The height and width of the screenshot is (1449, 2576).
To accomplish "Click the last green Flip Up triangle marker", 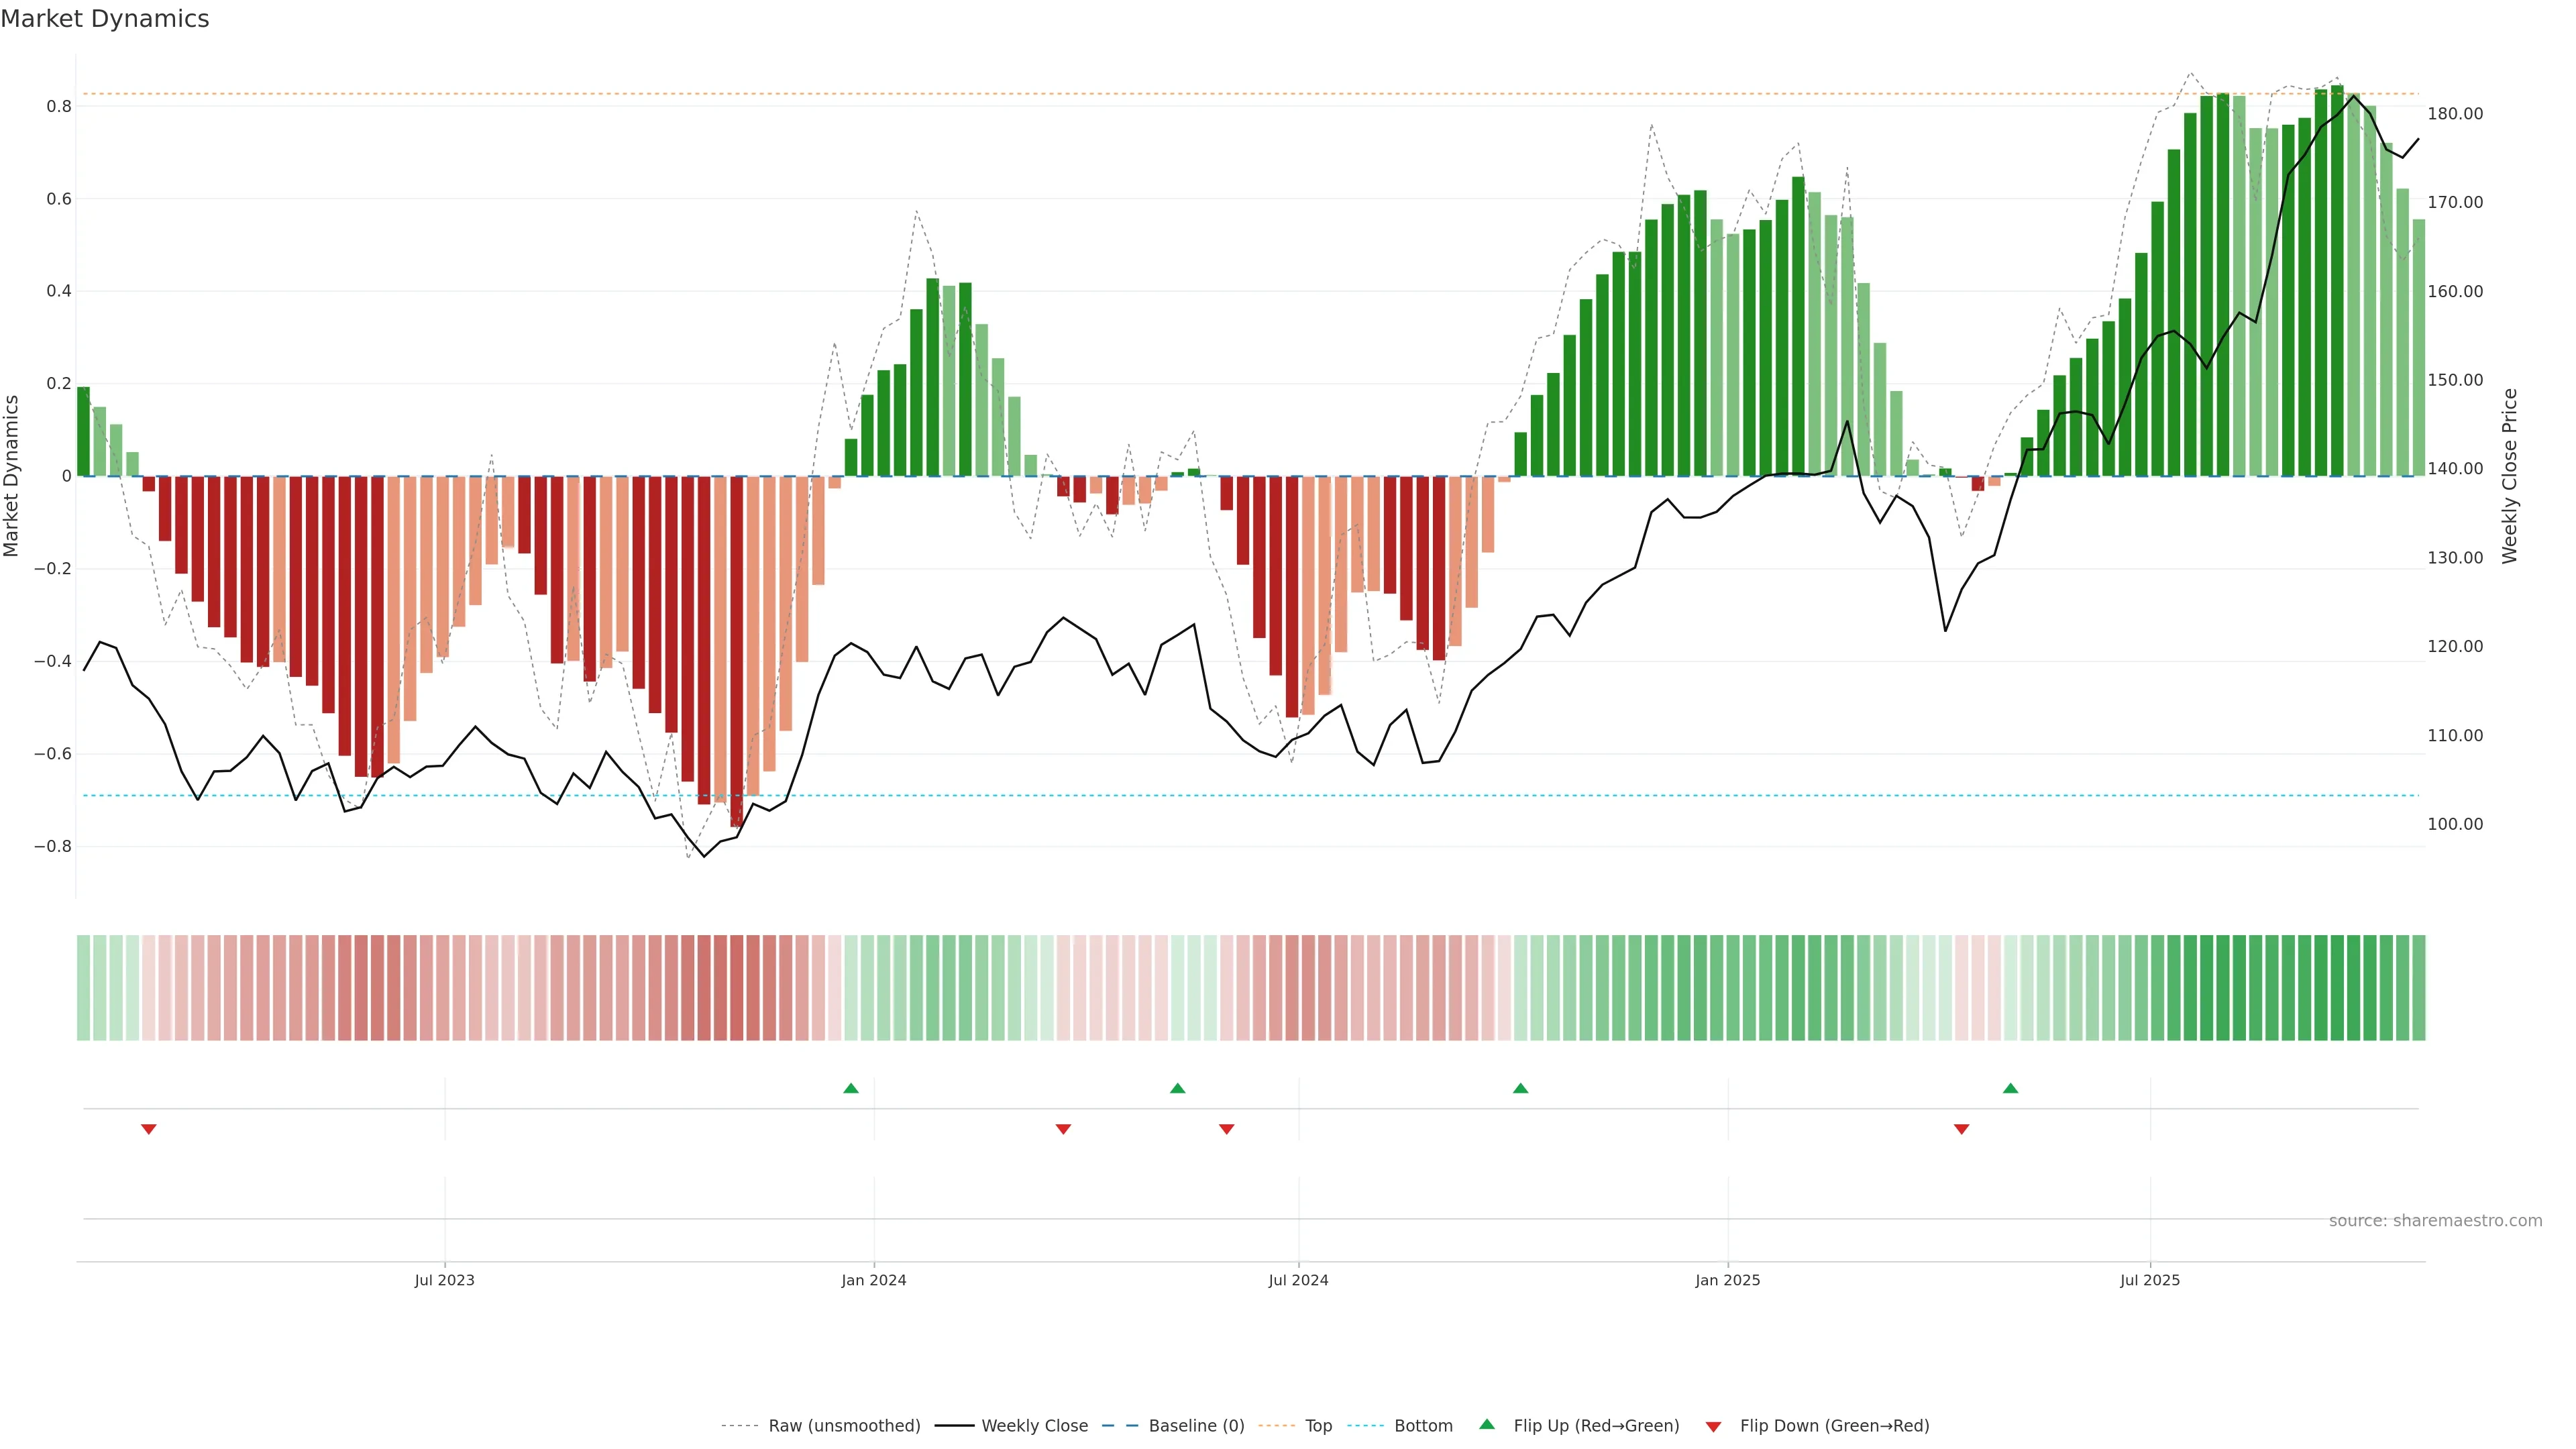I will 2010,1088.
